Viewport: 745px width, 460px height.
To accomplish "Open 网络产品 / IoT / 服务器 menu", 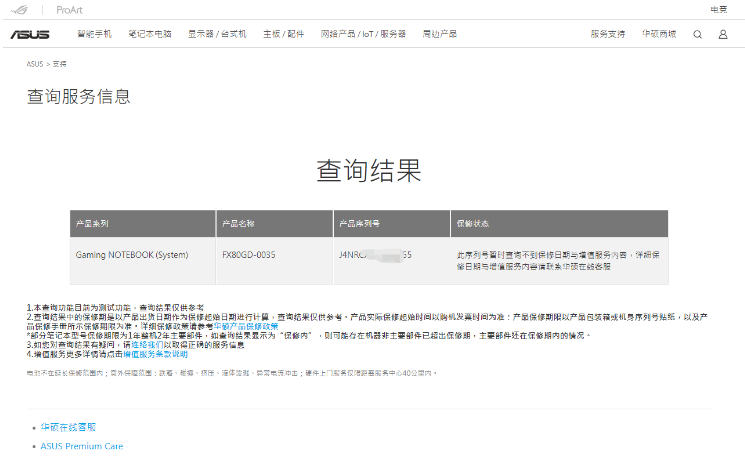I will (363, 34).
